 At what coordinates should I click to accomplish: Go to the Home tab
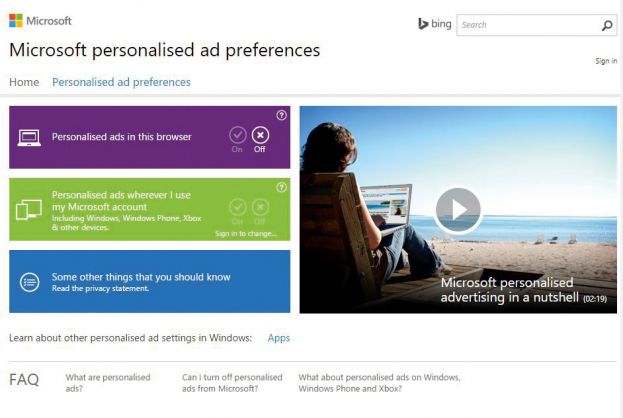point(24,82)
